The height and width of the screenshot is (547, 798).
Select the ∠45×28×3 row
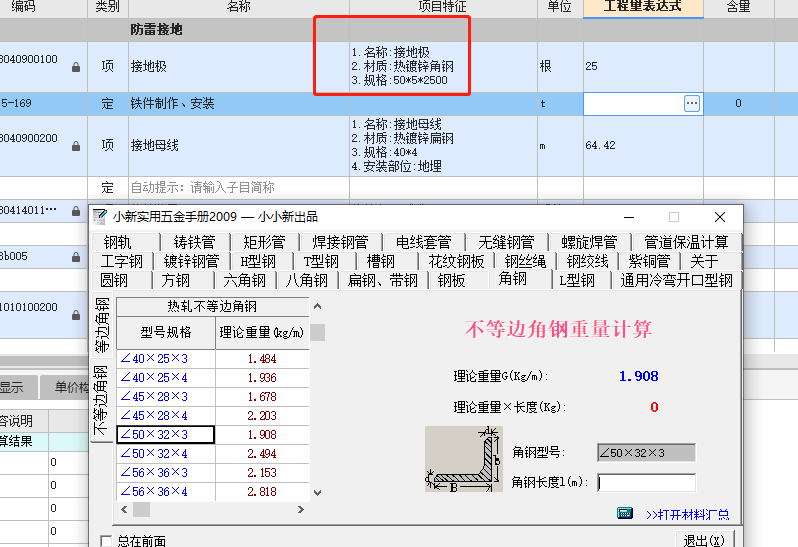[213, 396]
